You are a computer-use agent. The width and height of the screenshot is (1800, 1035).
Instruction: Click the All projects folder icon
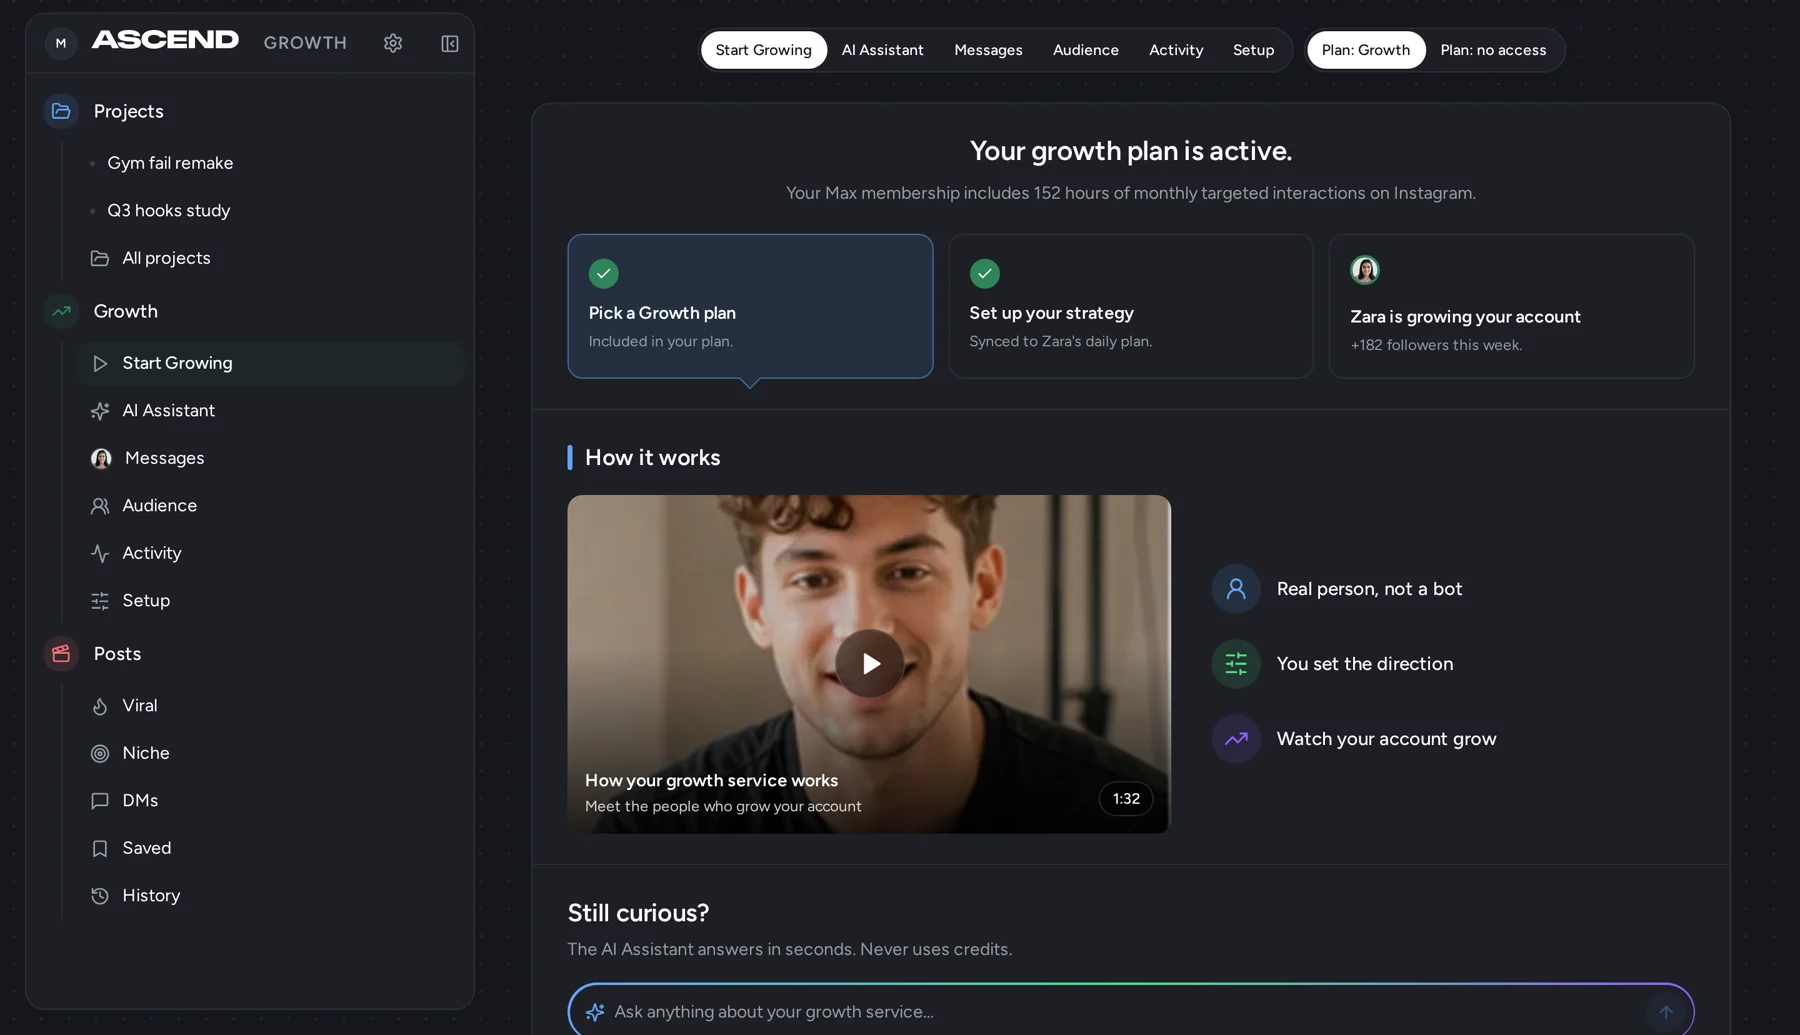100,258
